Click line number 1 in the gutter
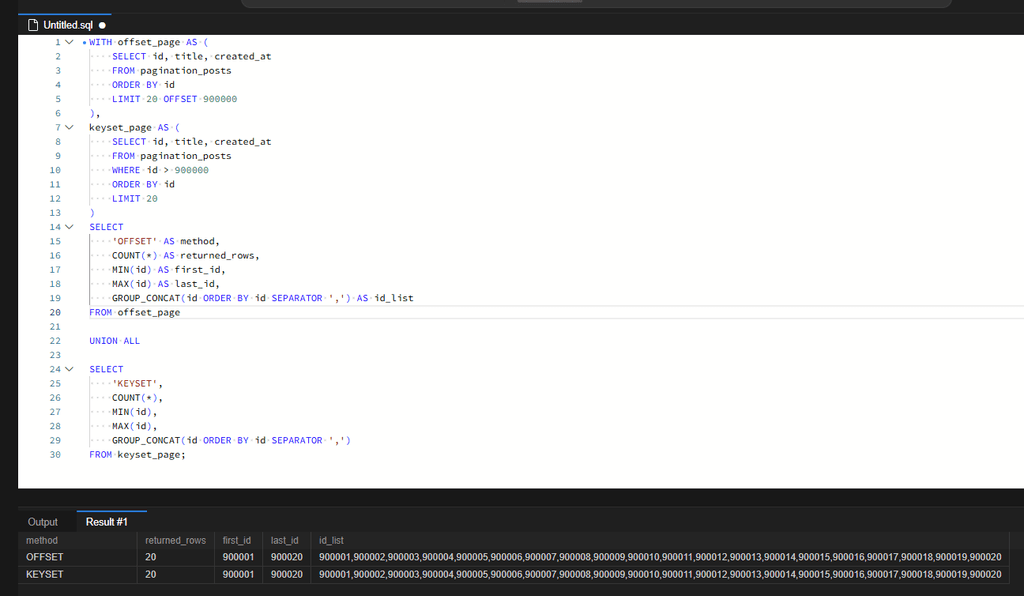Viewport: 1024px width, 596px height. coord(57,42)
